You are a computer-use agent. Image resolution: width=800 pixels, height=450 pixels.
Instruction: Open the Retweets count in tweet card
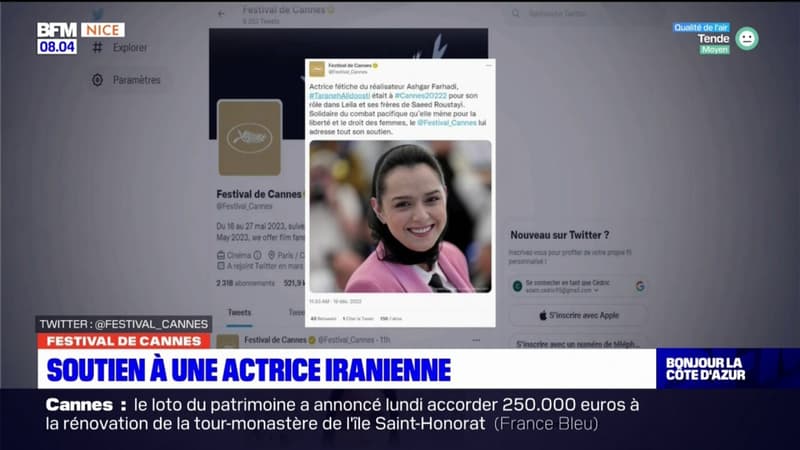pos(323,318)
